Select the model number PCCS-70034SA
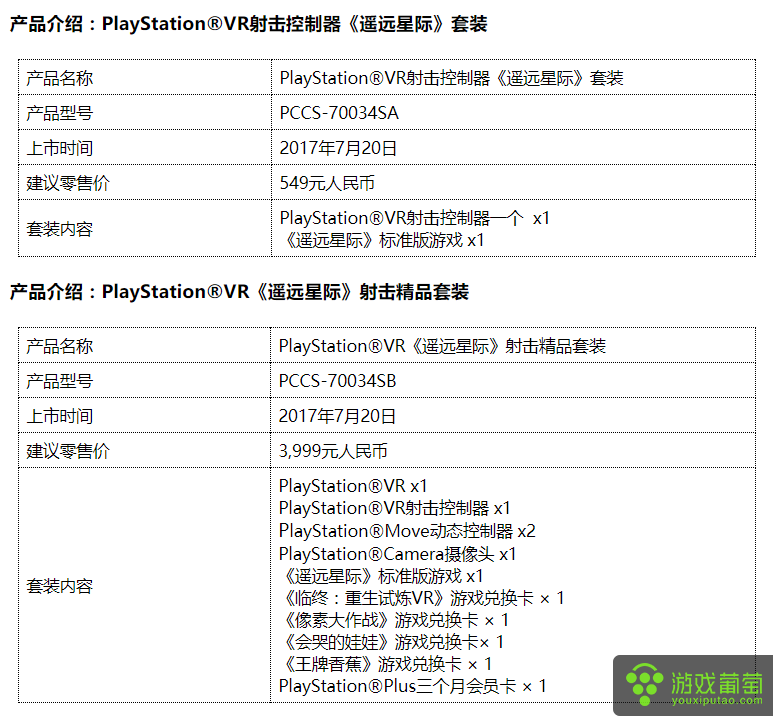The width and height of the screenshot is (773, 724). 339,113
